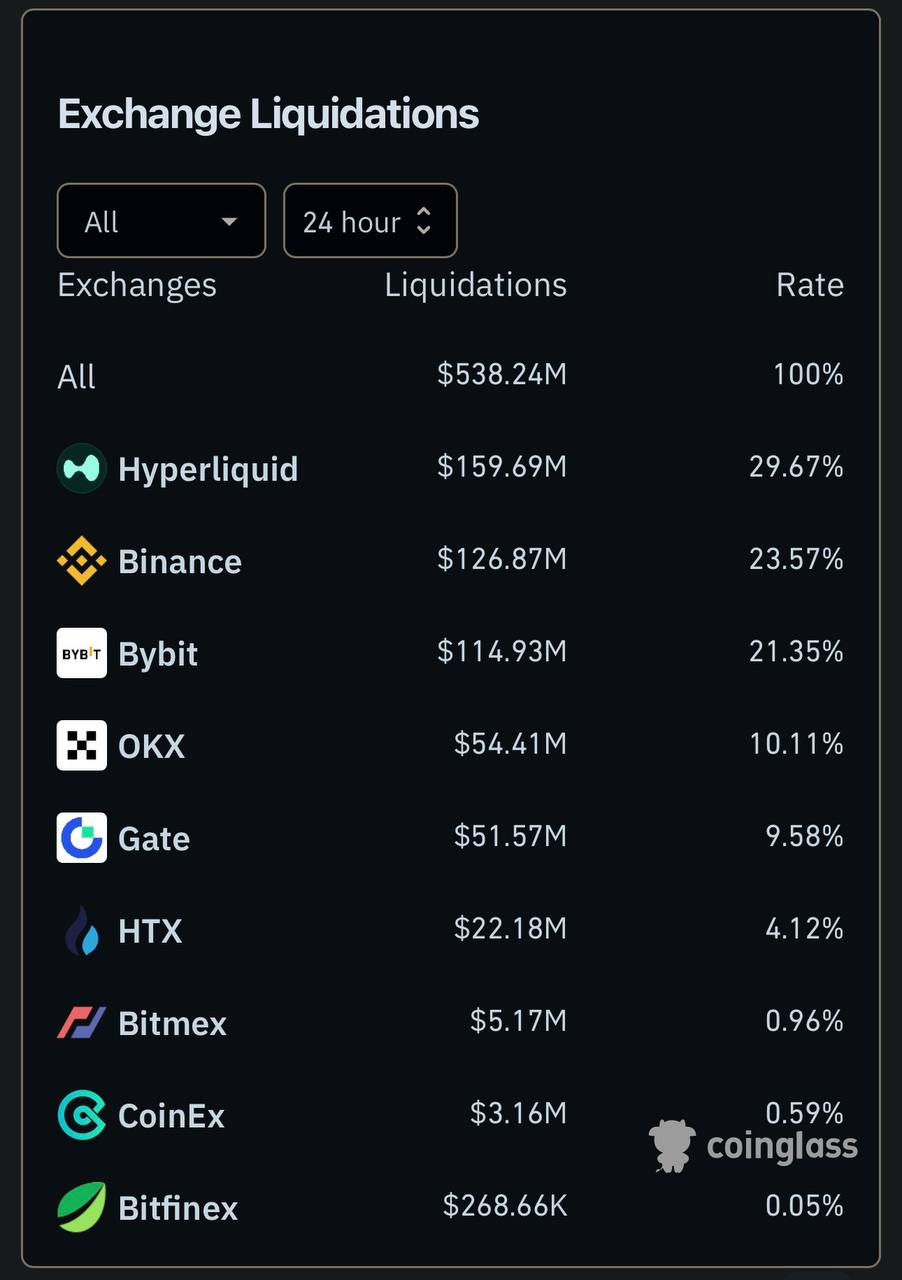Click the coinglass watermark logo
This screenshot has height=1280, width=902.
tap(753, 1146)
